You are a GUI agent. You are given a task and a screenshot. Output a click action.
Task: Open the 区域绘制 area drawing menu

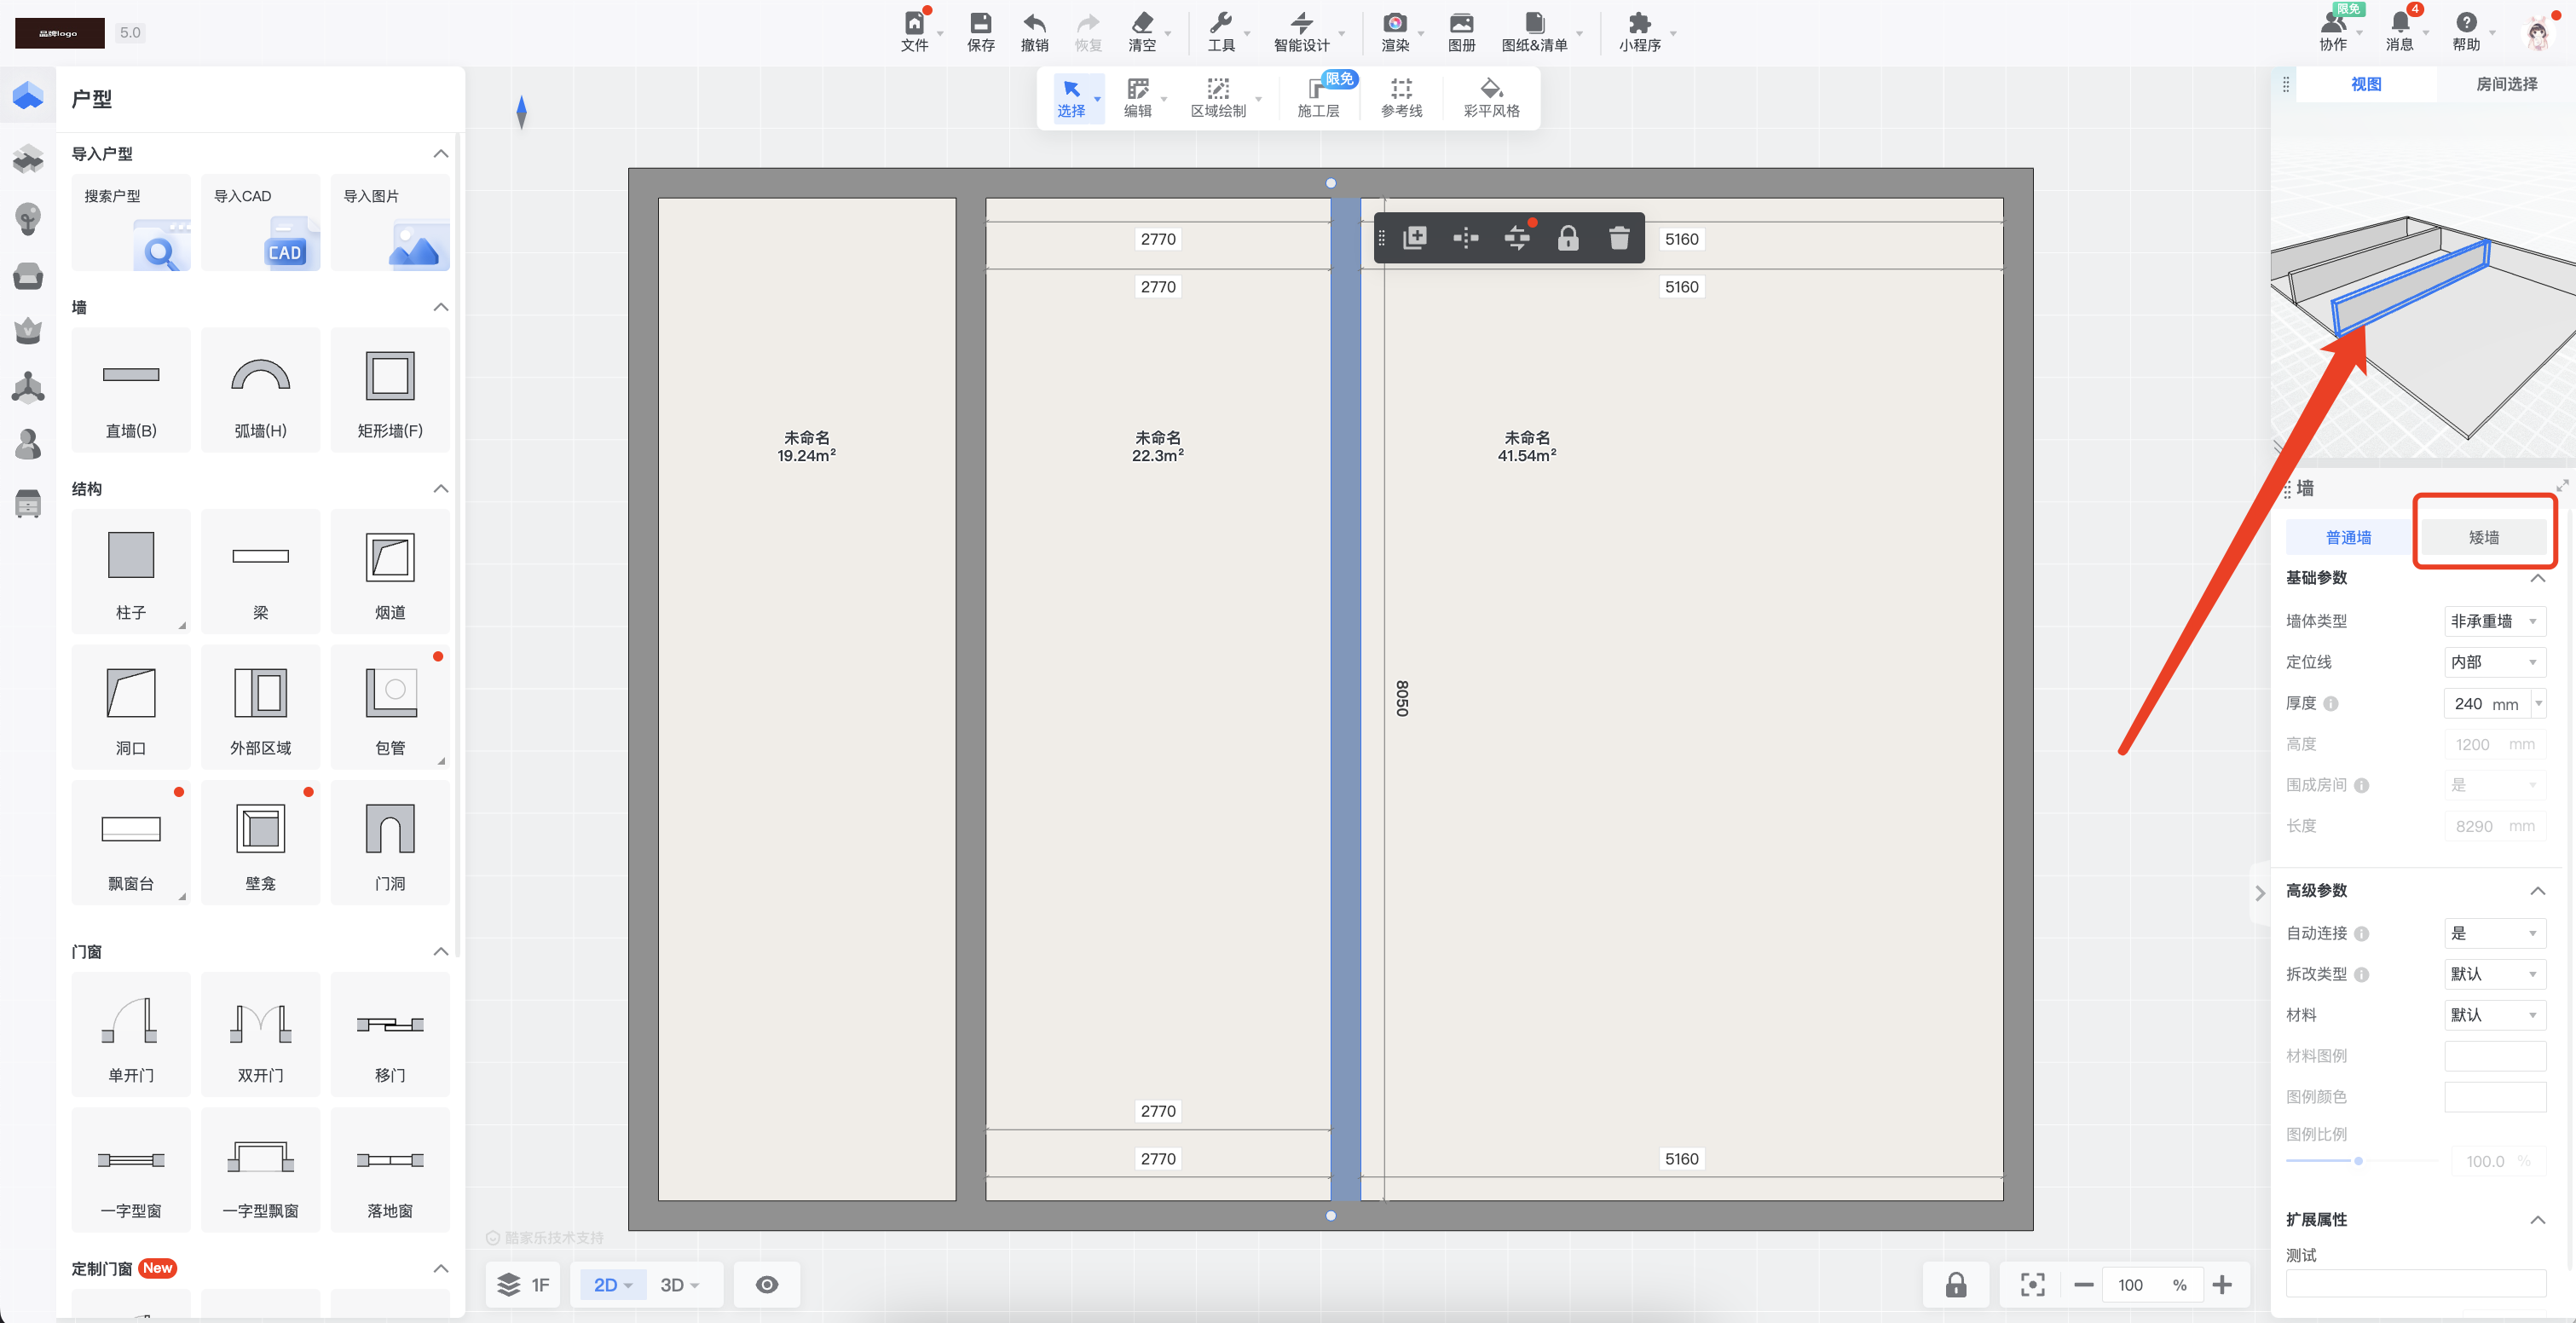[1218, 98]
